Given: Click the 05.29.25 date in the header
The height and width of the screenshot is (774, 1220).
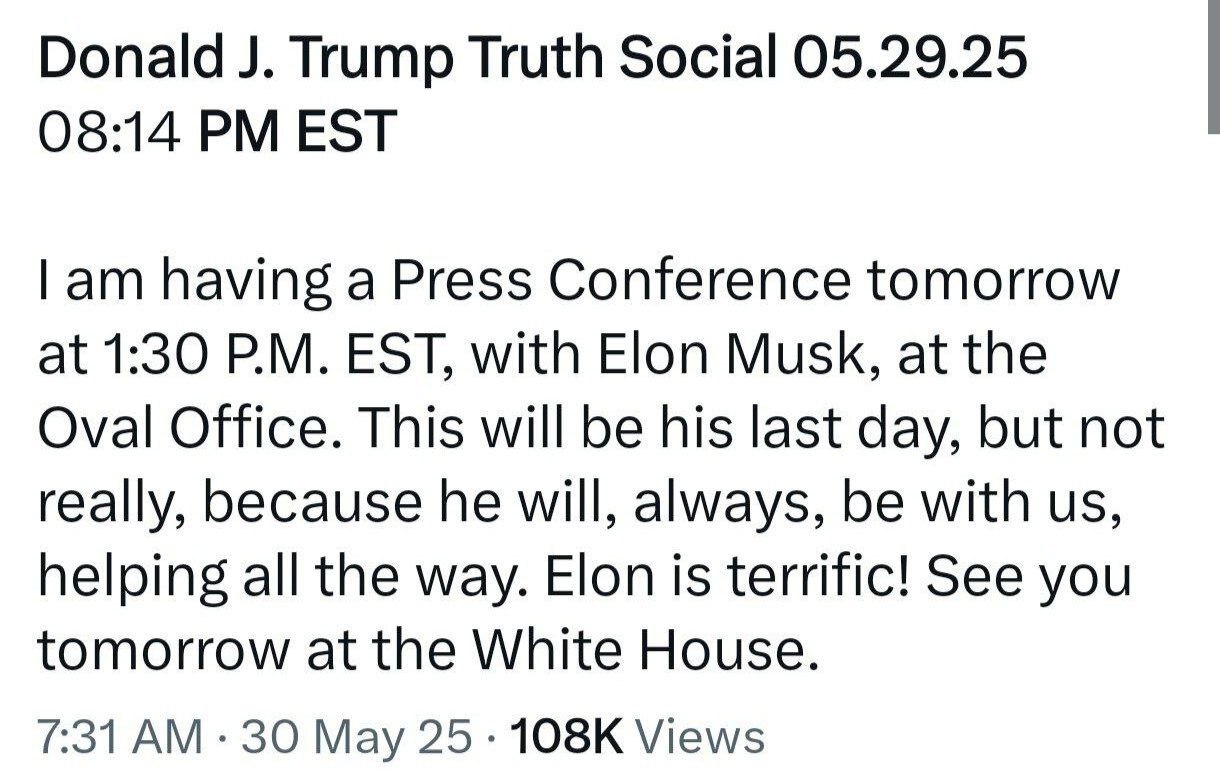Looking at the screenshot, I should coord(908,60).
